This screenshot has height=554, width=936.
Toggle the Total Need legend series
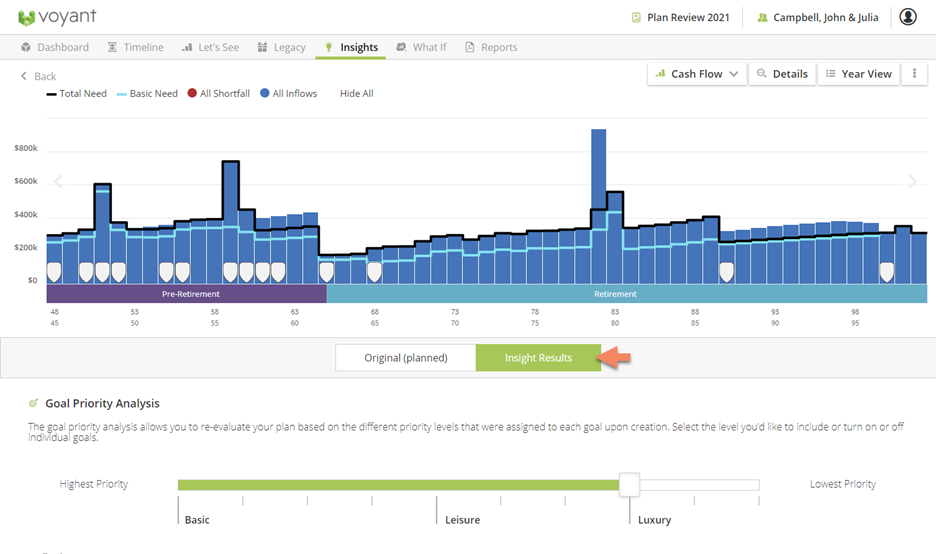[77, 94]
